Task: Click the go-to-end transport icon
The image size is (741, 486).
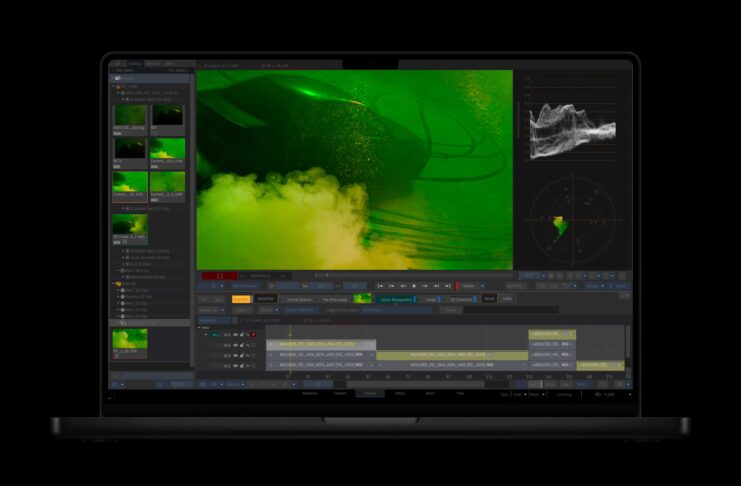Action: [448, 286]
